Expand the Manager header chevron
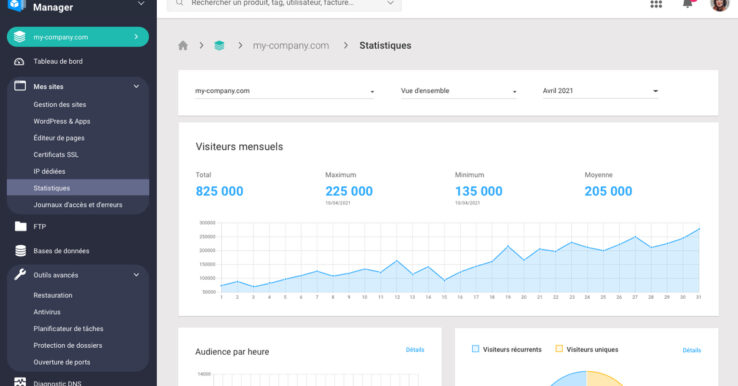Image resolution: width=738 pixels, height=386 pixels. point(141,4)
